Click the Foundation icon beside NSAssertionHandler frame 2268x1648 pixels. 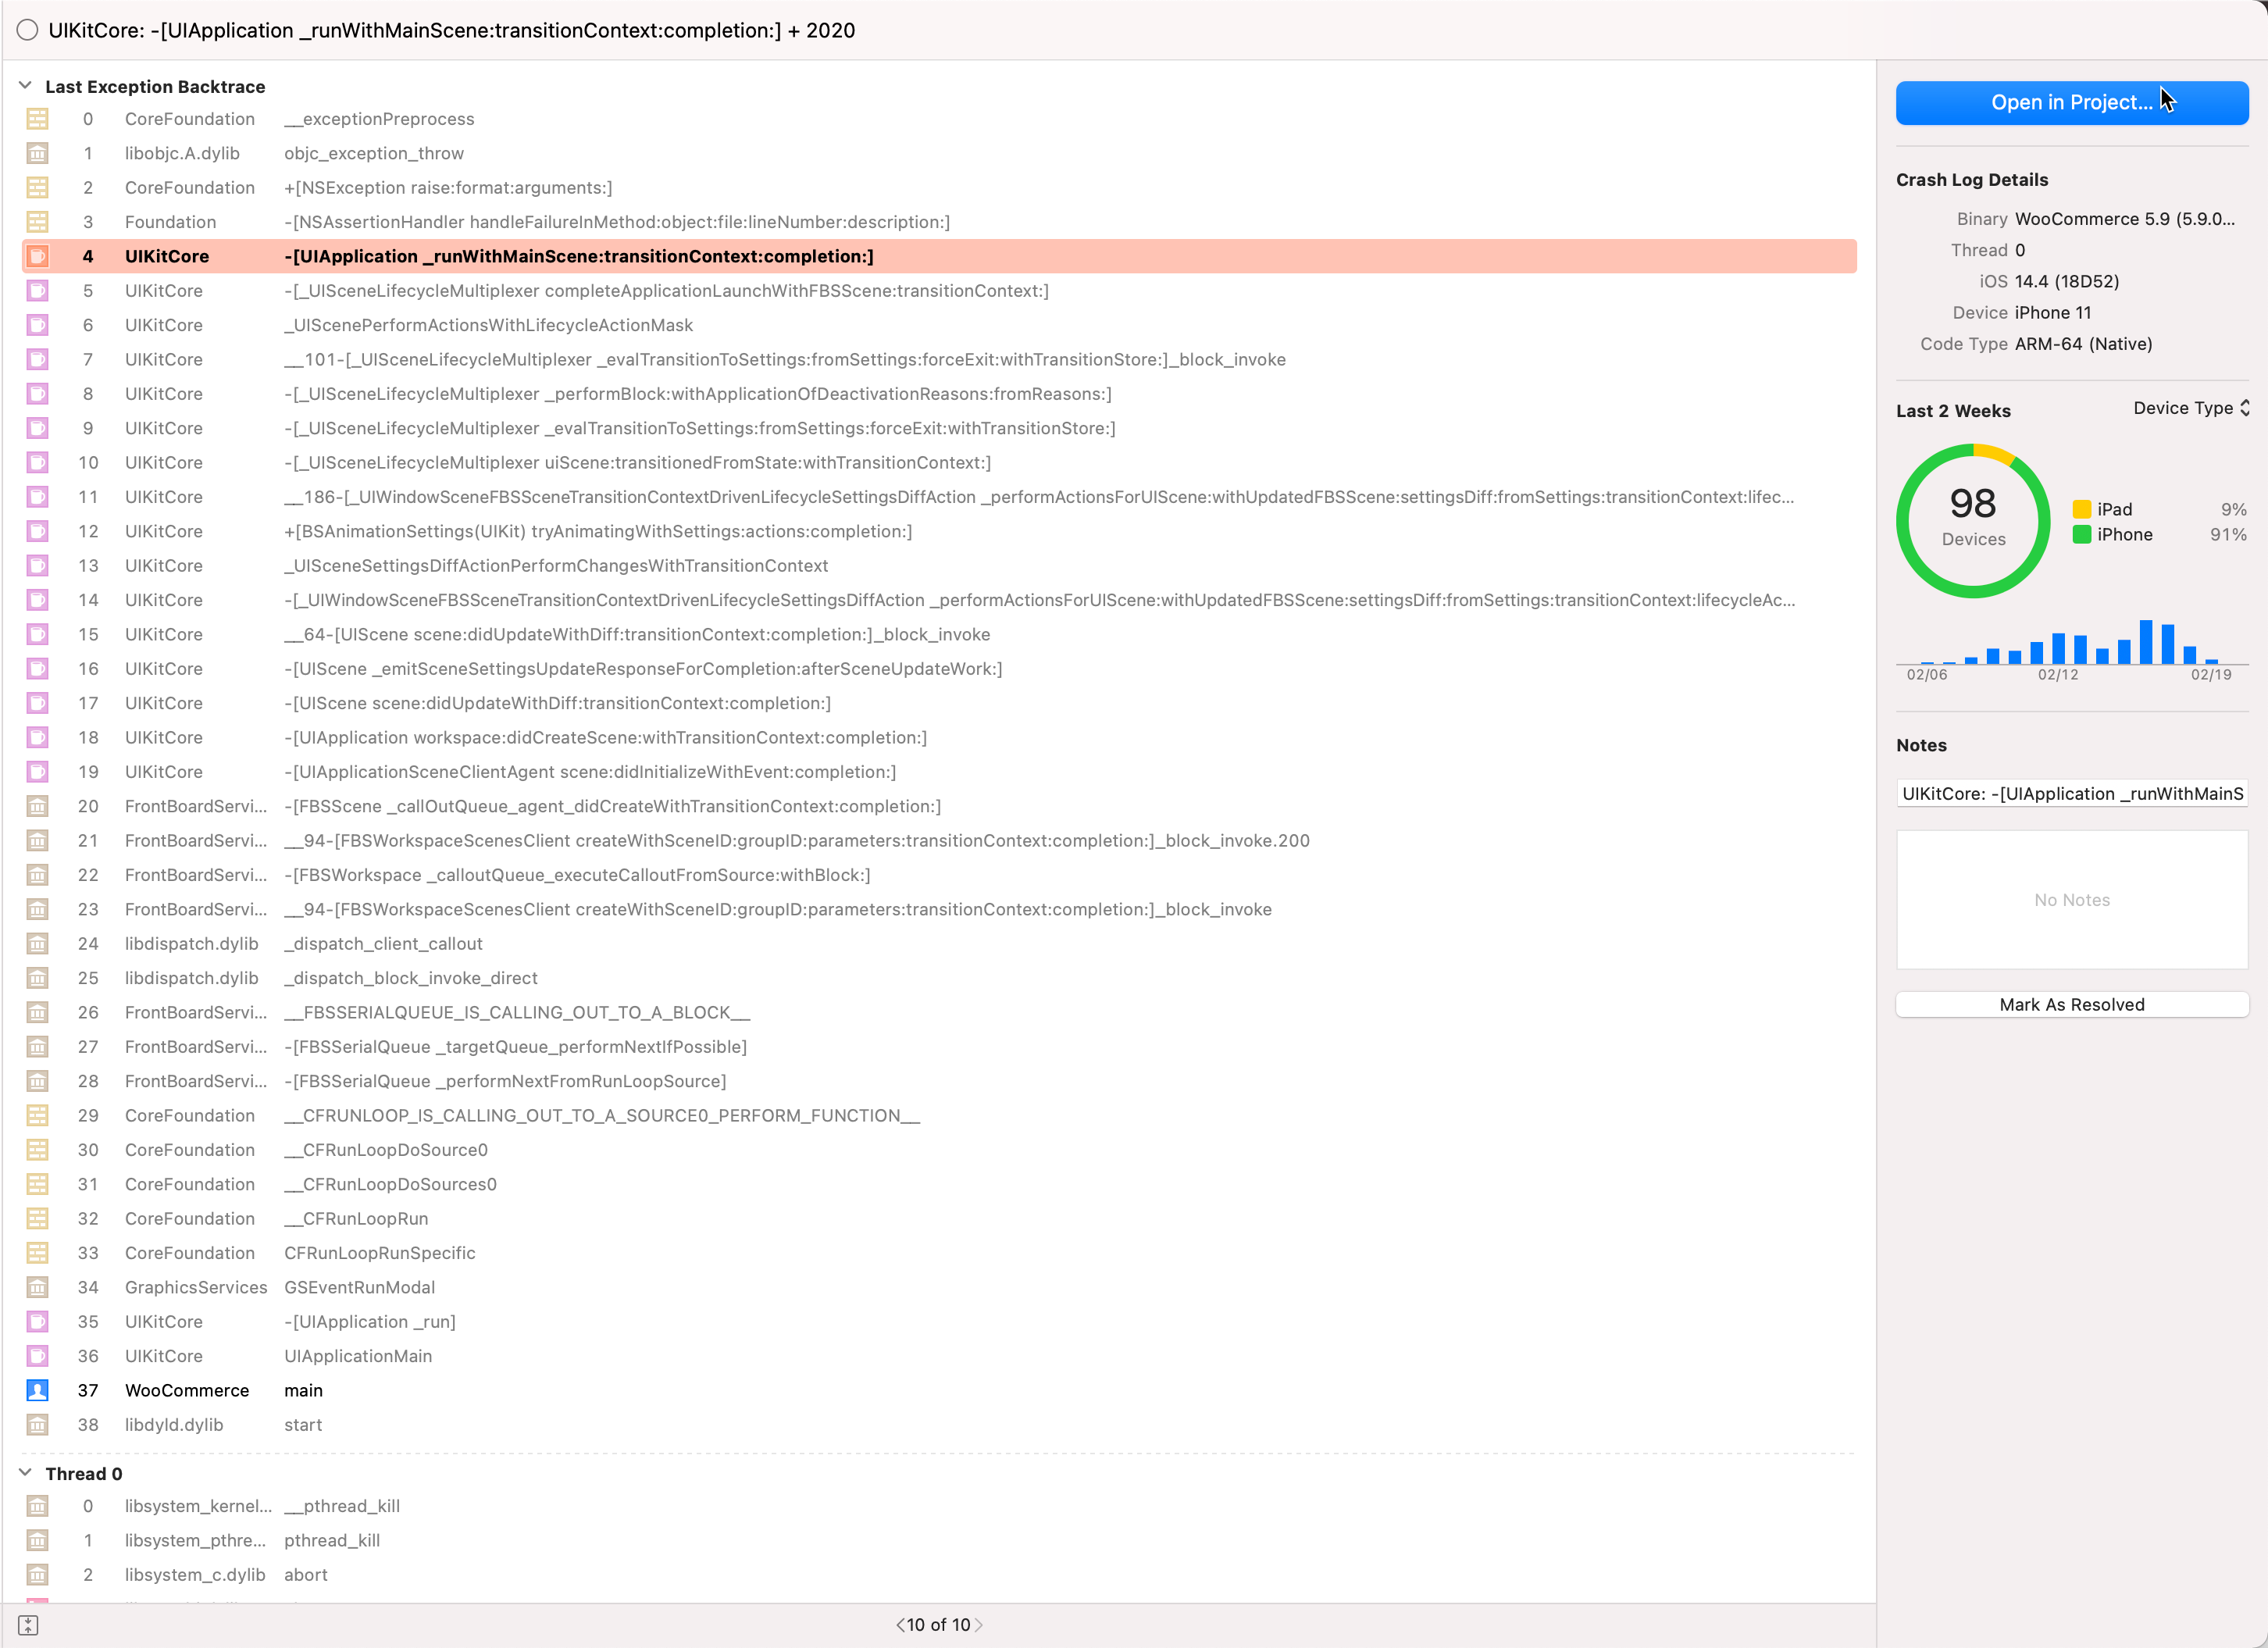click(x=37, y=221)
